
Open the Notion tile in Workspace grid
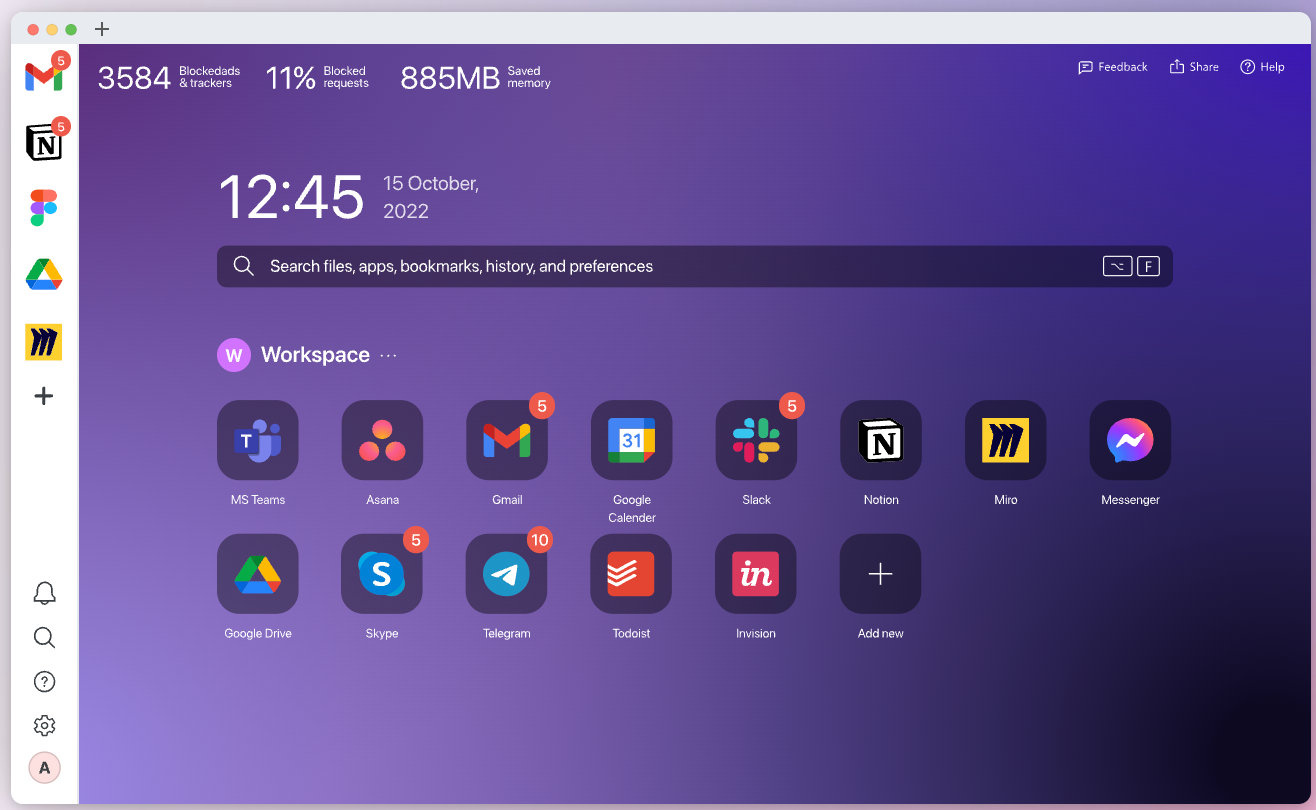(x=880, y=441)
